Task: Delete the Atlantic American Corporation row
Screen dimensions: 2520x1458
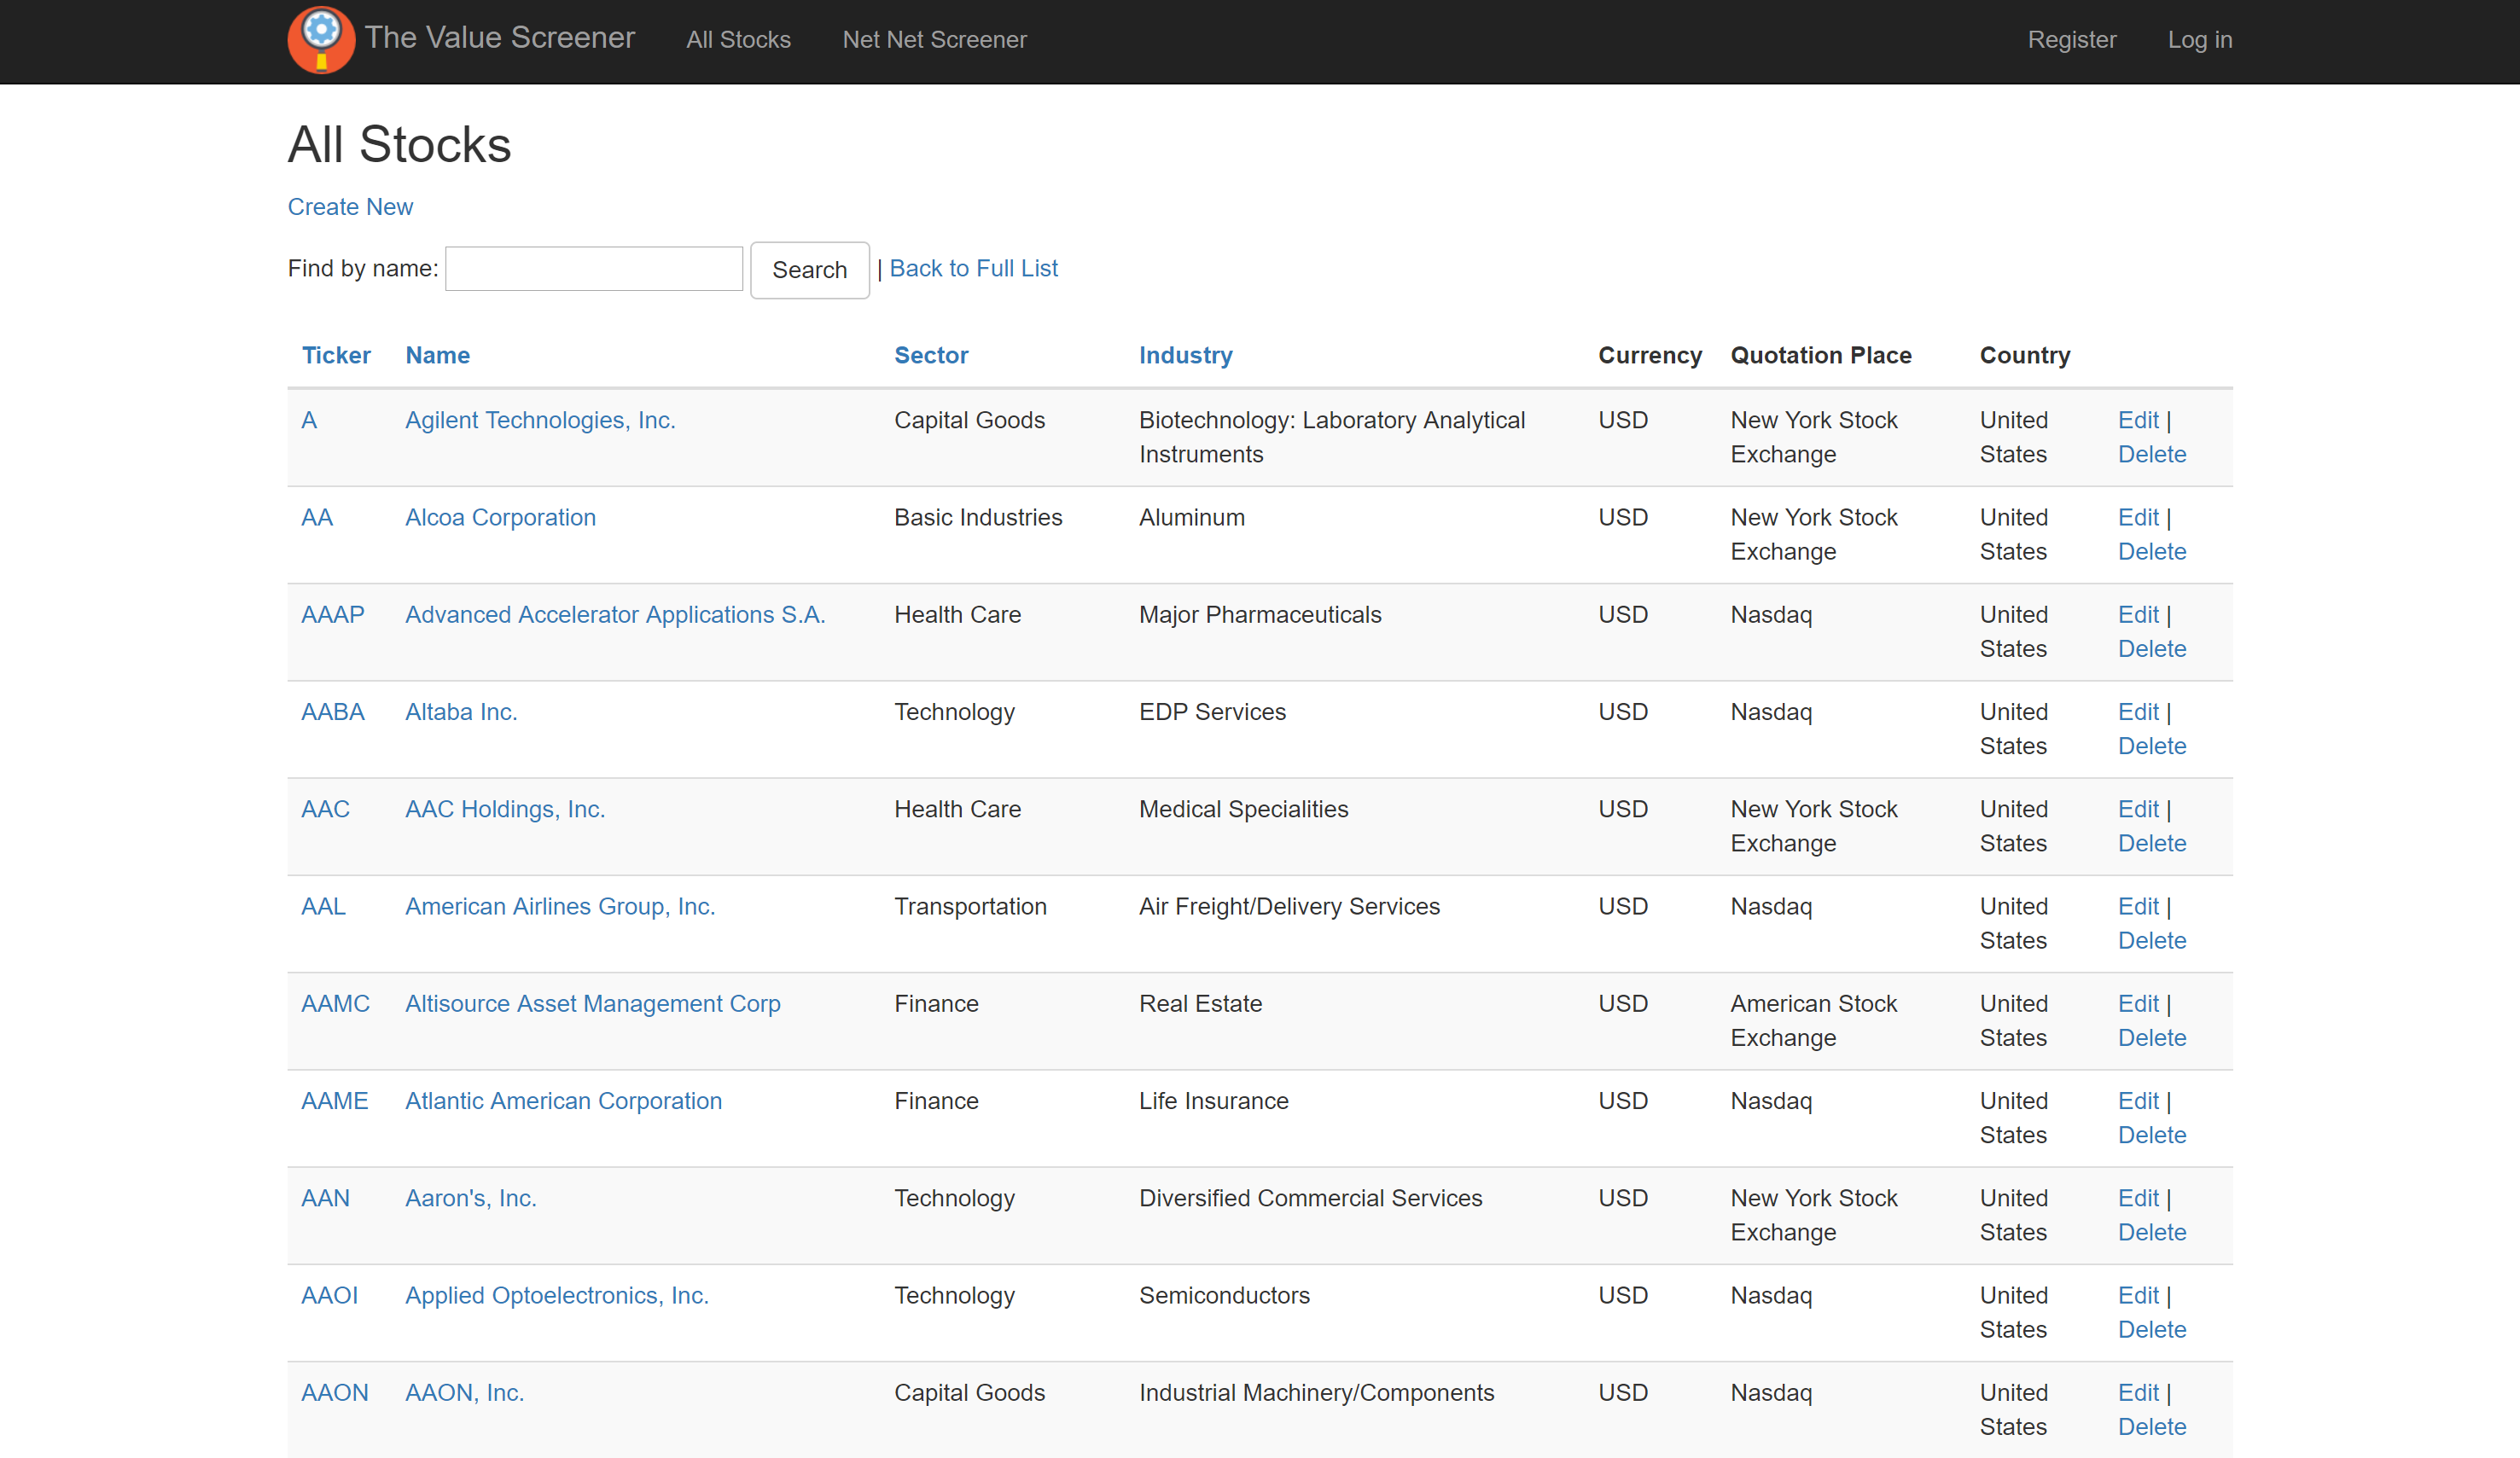Action: pyautogui.click(x=2152, y=1133)
